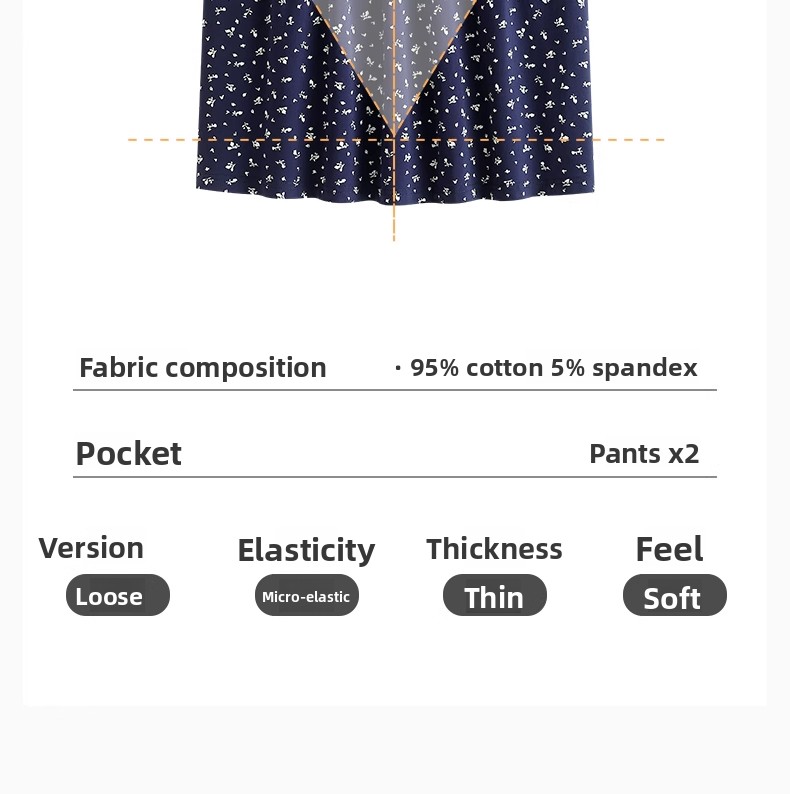This screenshot has height=794, width=790.
Task: Click the divider line under Pocket row
Action: coord(394,477)
